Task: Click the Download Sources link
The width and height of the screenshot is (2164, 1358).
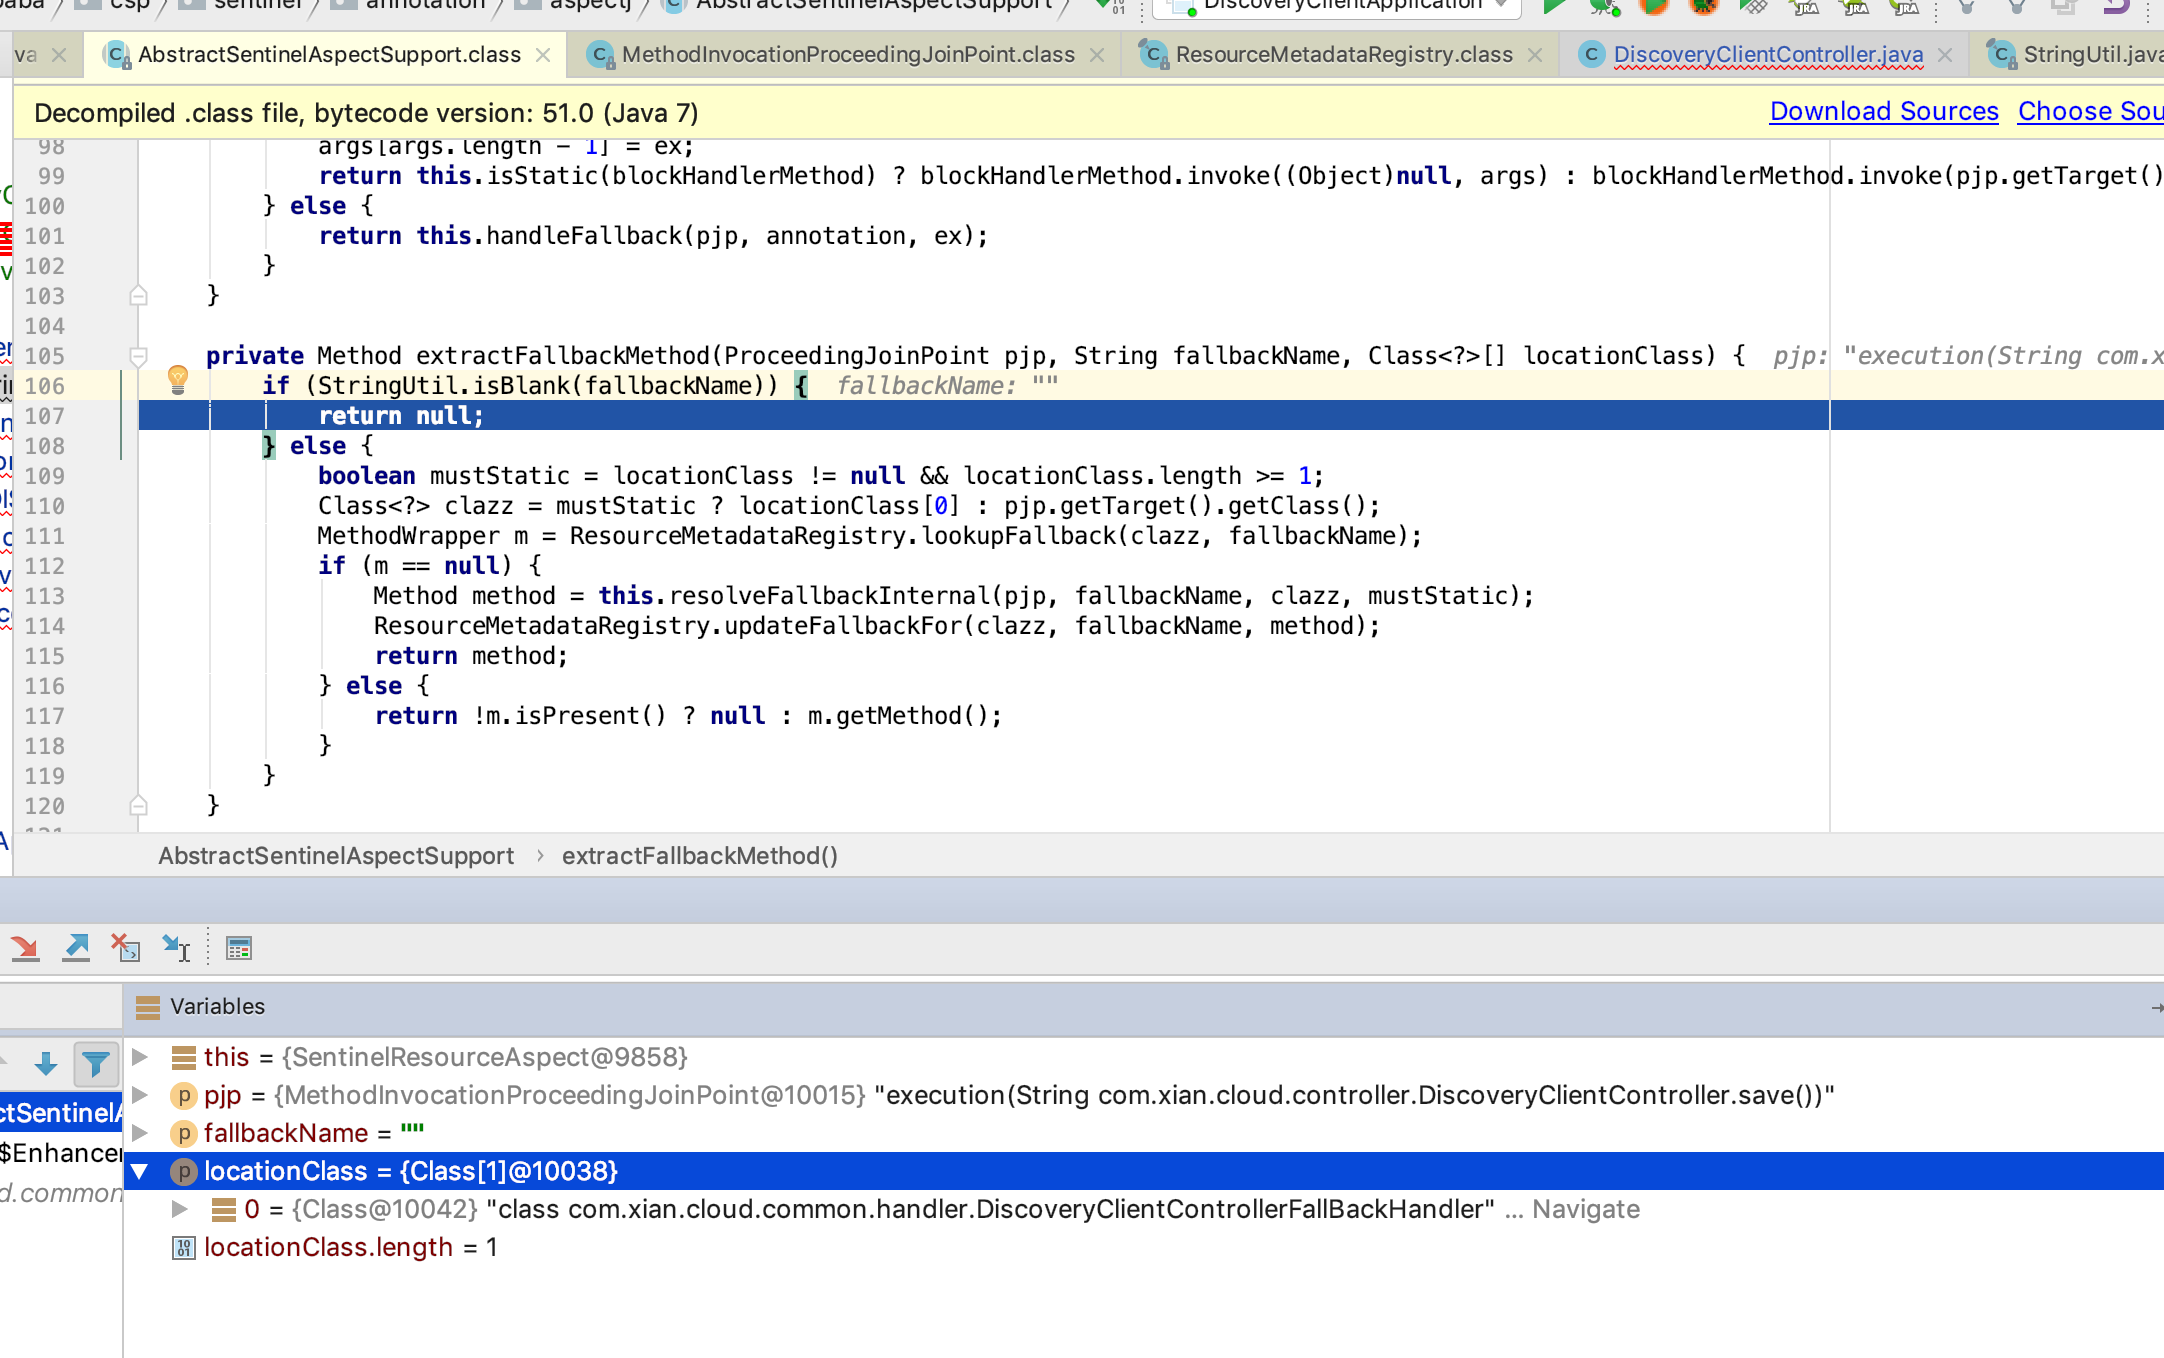Action: [1884, 112]
